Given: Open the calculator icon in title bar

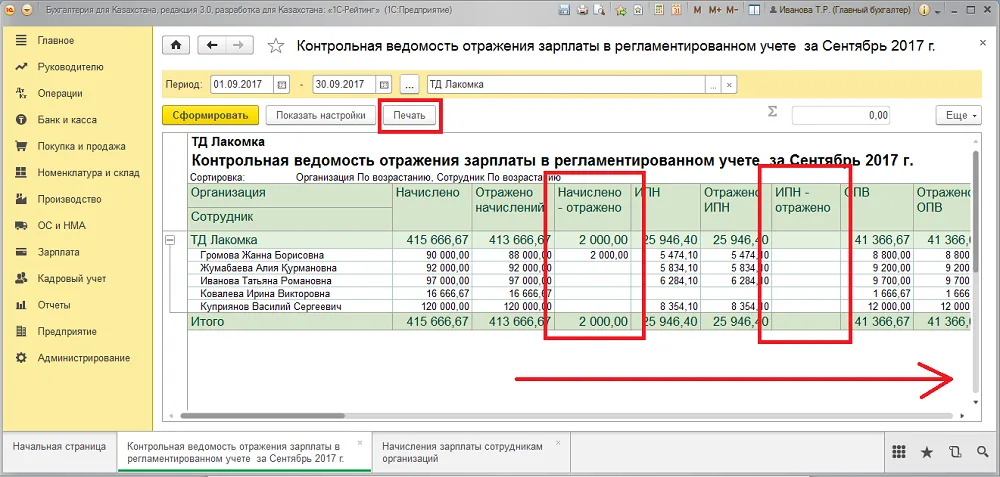Looking at the screenshot, I should 659,10.
